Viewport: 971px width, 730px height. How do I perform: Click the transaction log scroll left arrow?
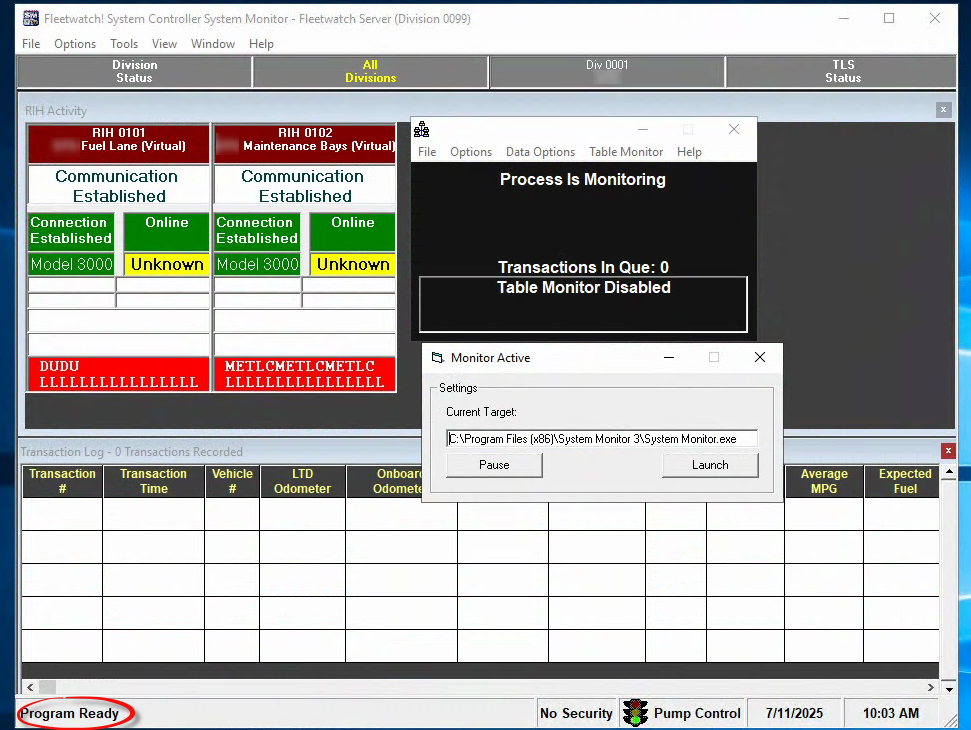[30, 687]
